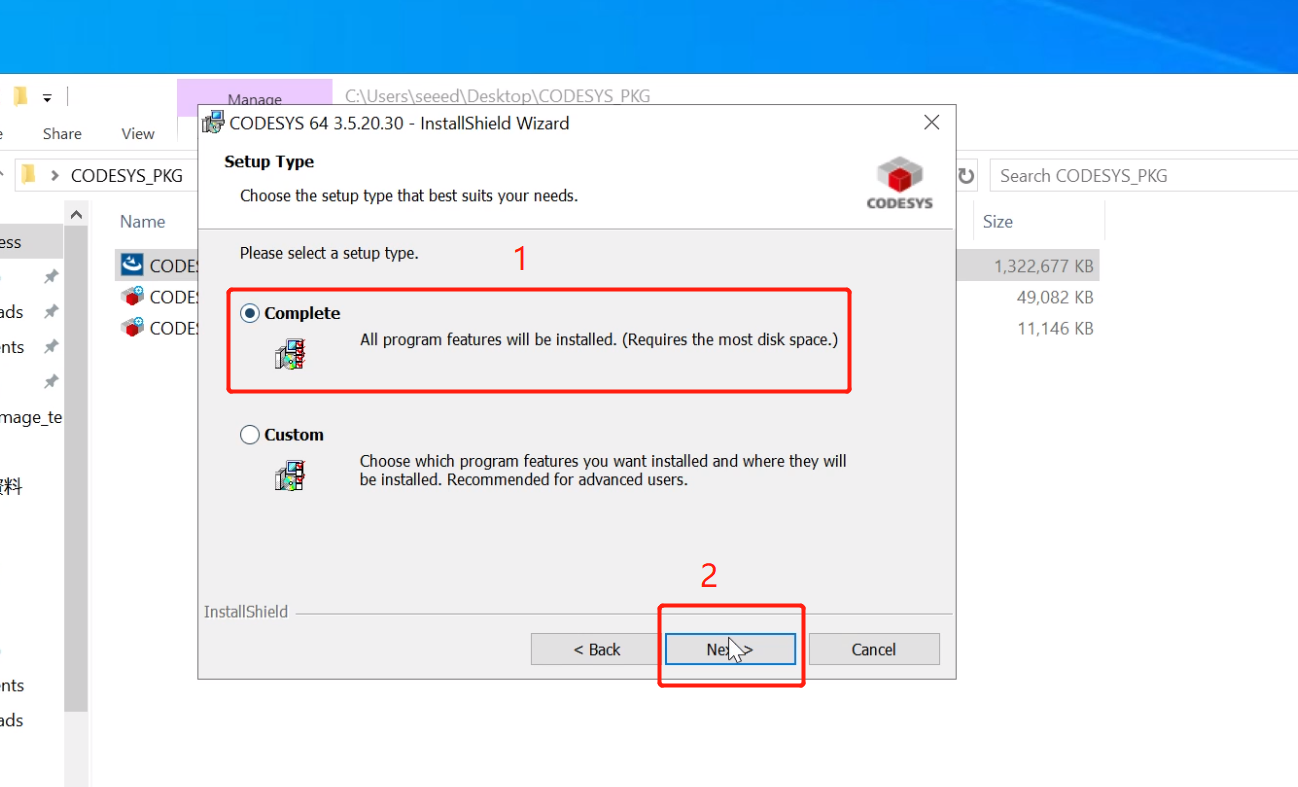1298x787 pixels.
Task: Click the package icon of the 11,146 KB file
Action: 132,327
